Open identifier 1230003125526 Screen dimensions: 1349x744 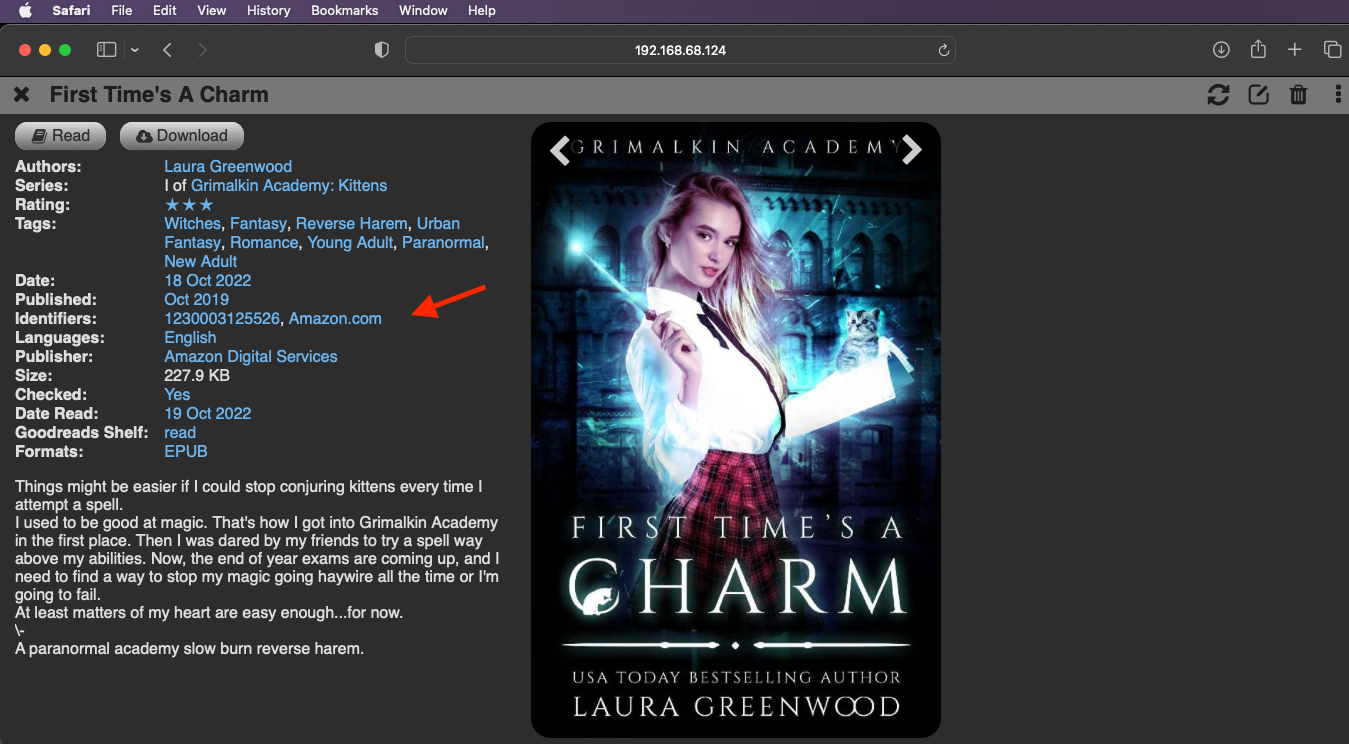tap(222, 319)
